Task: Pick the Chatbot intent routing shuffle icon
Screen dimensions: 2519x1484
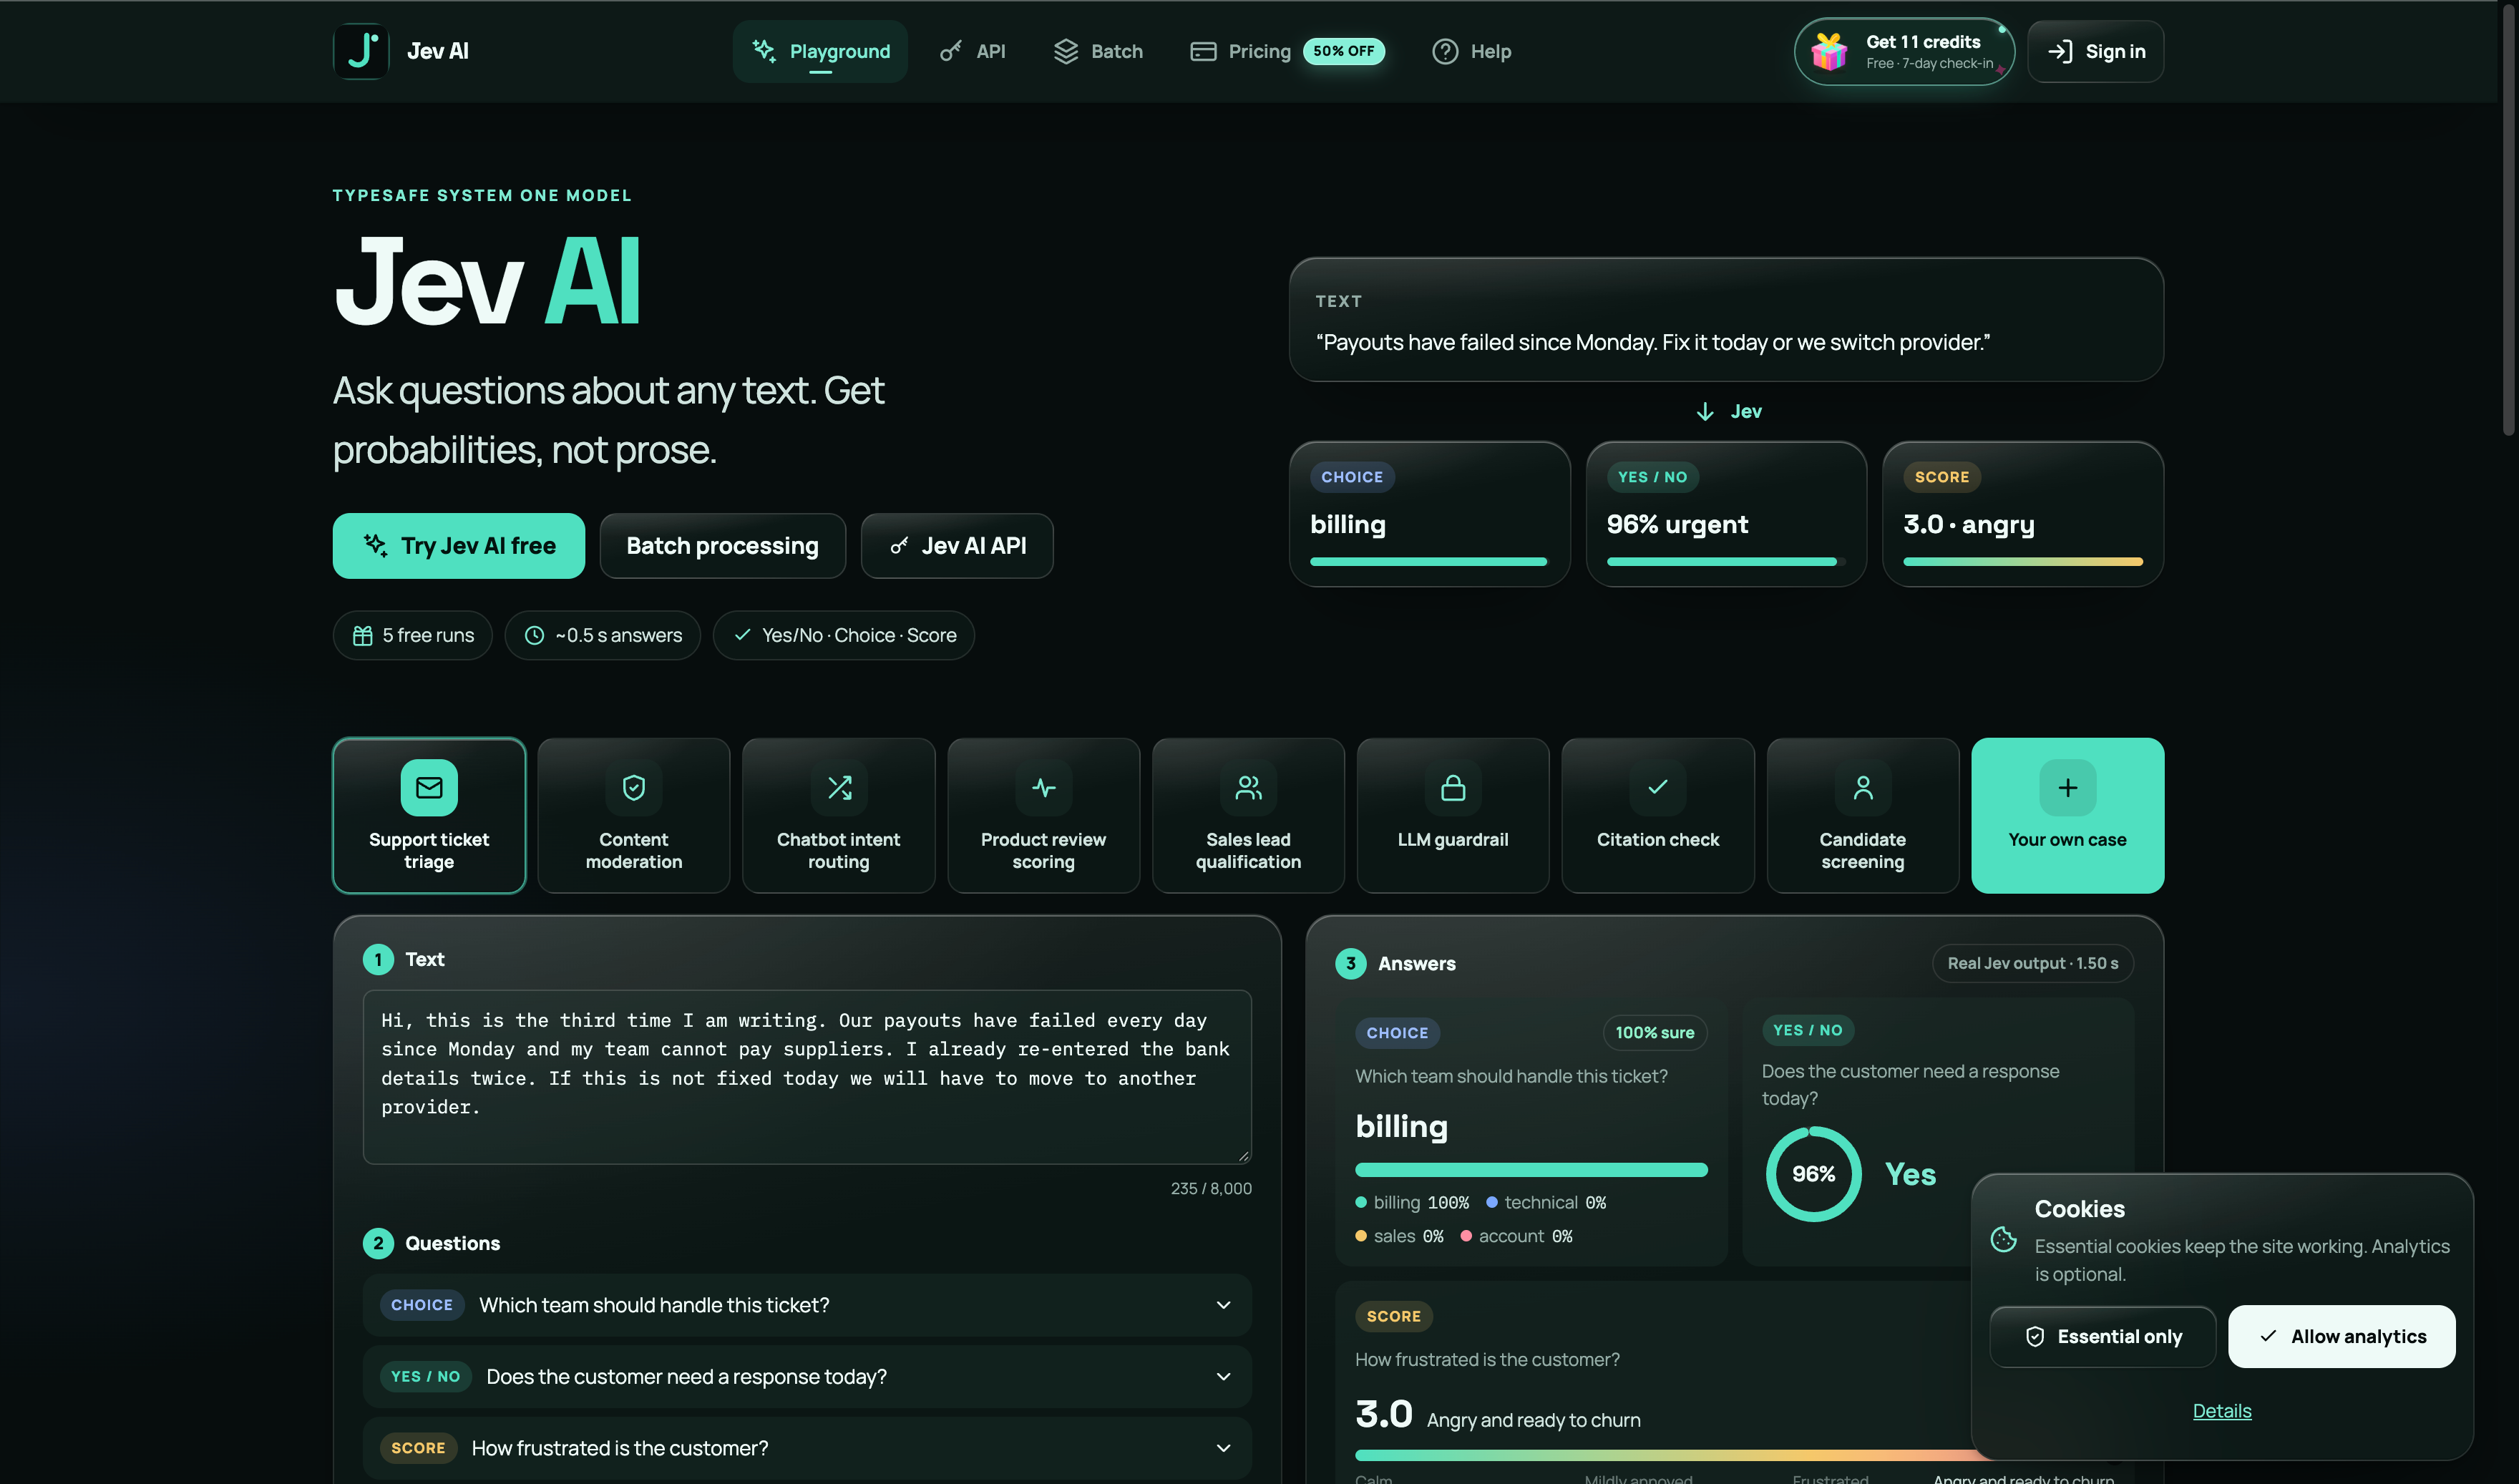Action: point(839,788)
